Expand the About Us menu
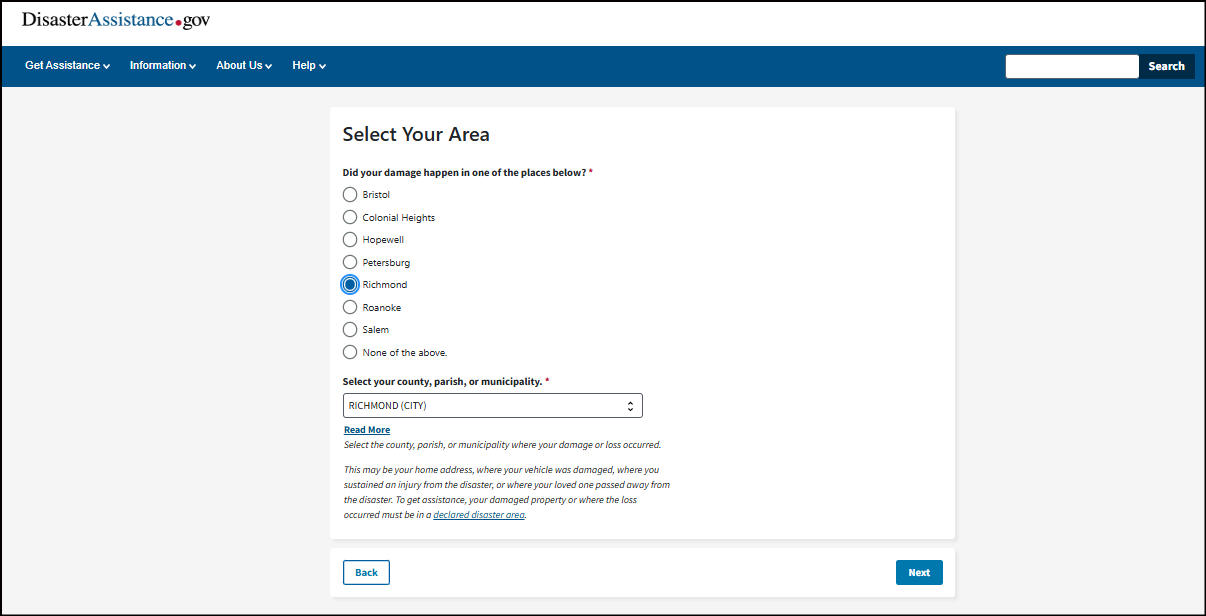 [244, 66]
